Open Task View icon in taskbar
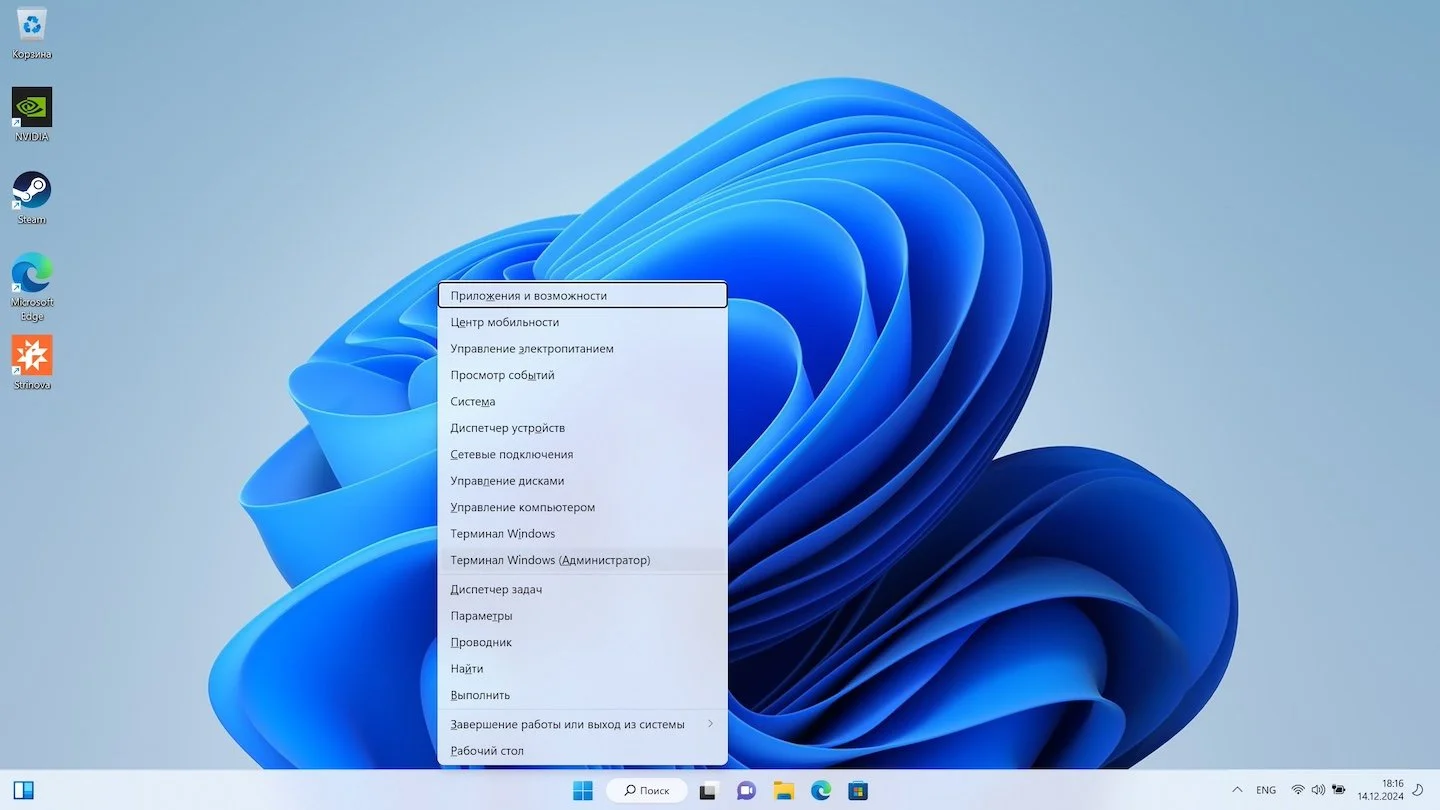Image resolution: width=1440 pixels, height=810 pixels. [708, 791]
